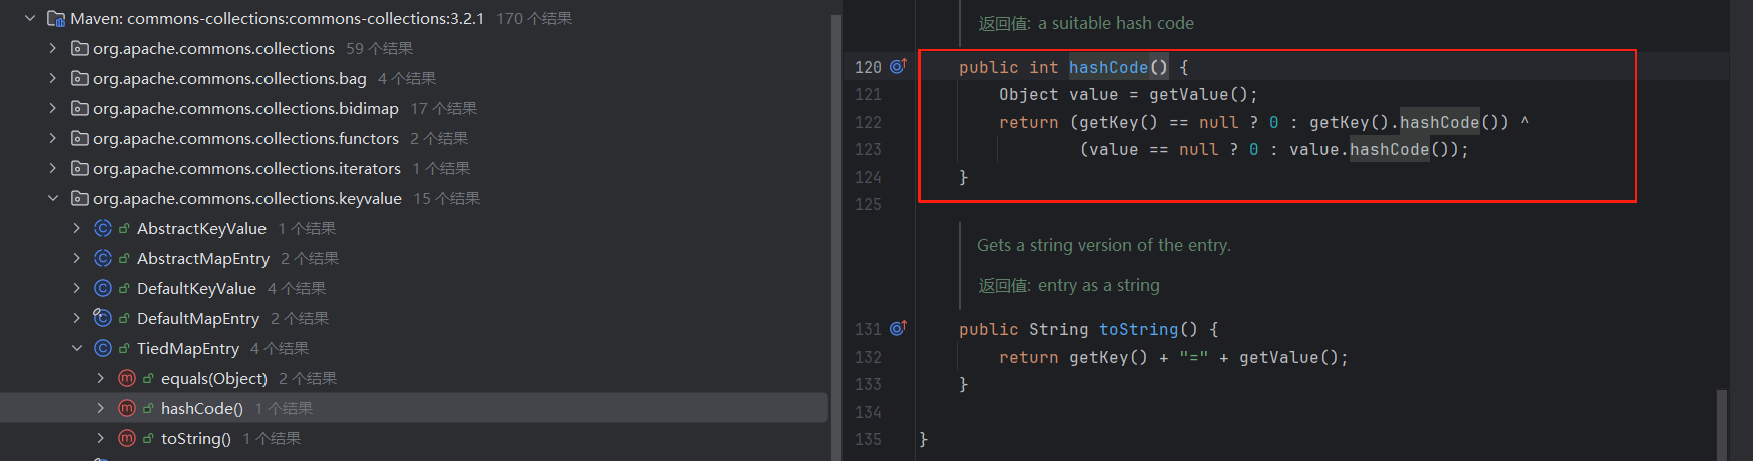The width and height of the screenshot is (1753, 461).
Task: Click the editor vertical scrollbar thumb
Action: click(1722, 424)
